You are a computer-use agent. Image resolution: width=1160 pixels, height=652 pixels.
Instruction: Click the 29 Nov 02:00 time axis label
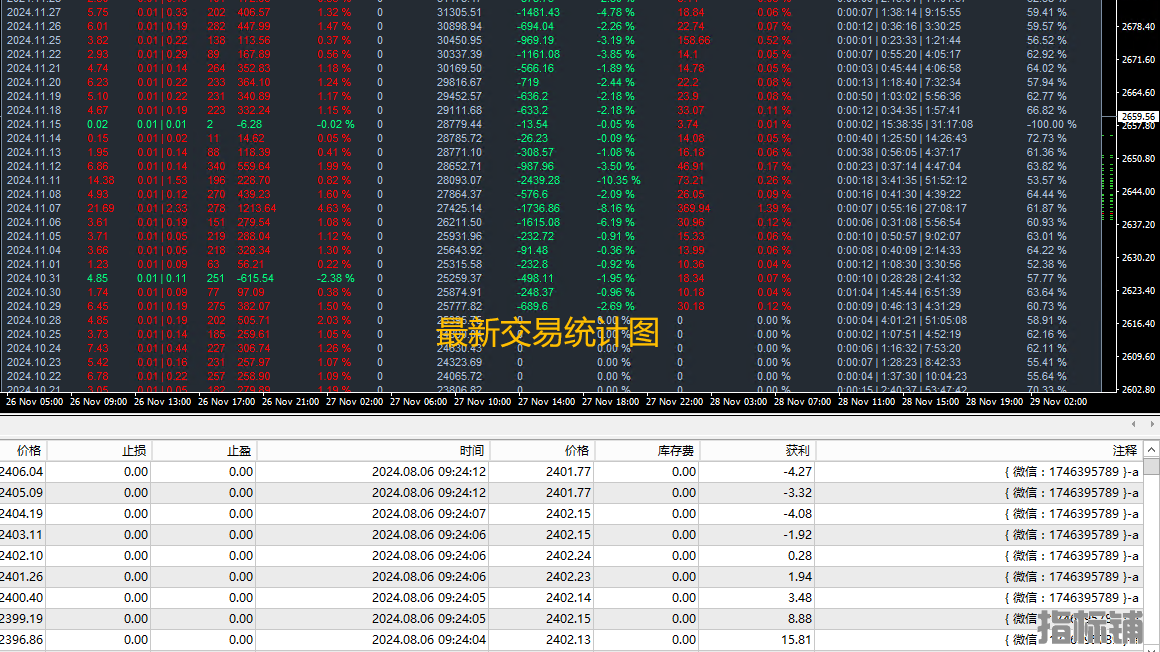(1058, 401)
